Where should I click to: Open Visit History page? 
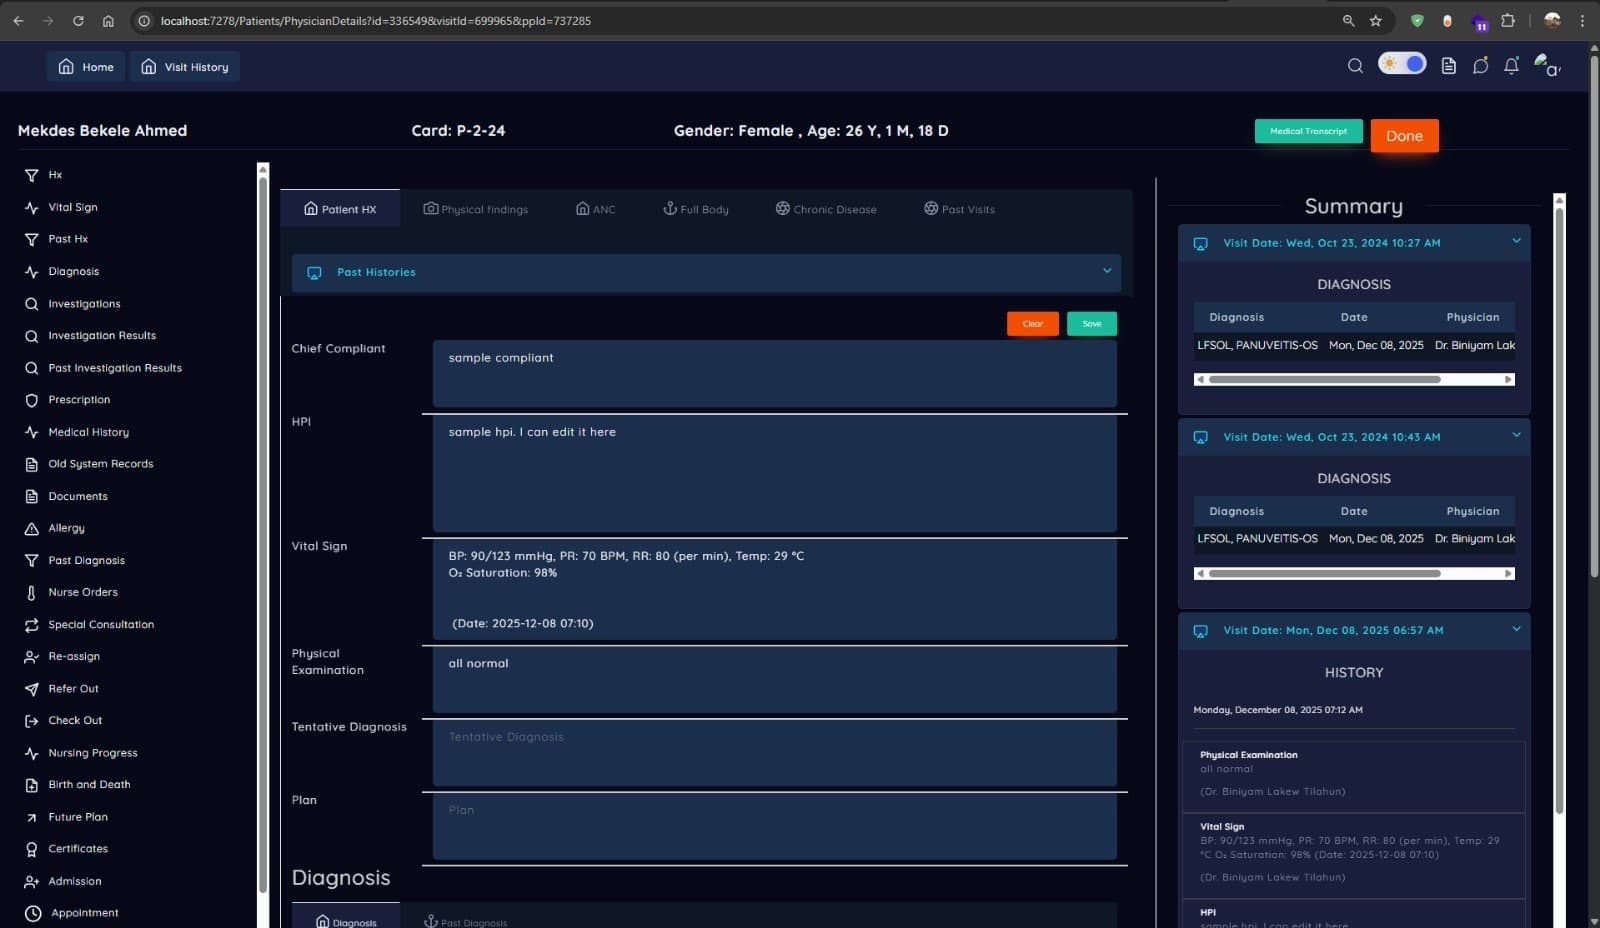pos(185,67)
